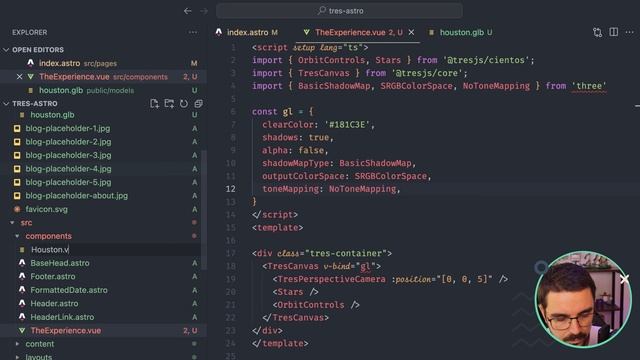Open index.astro from Open Editors list
640x360 pixels.
pos(103,63)
